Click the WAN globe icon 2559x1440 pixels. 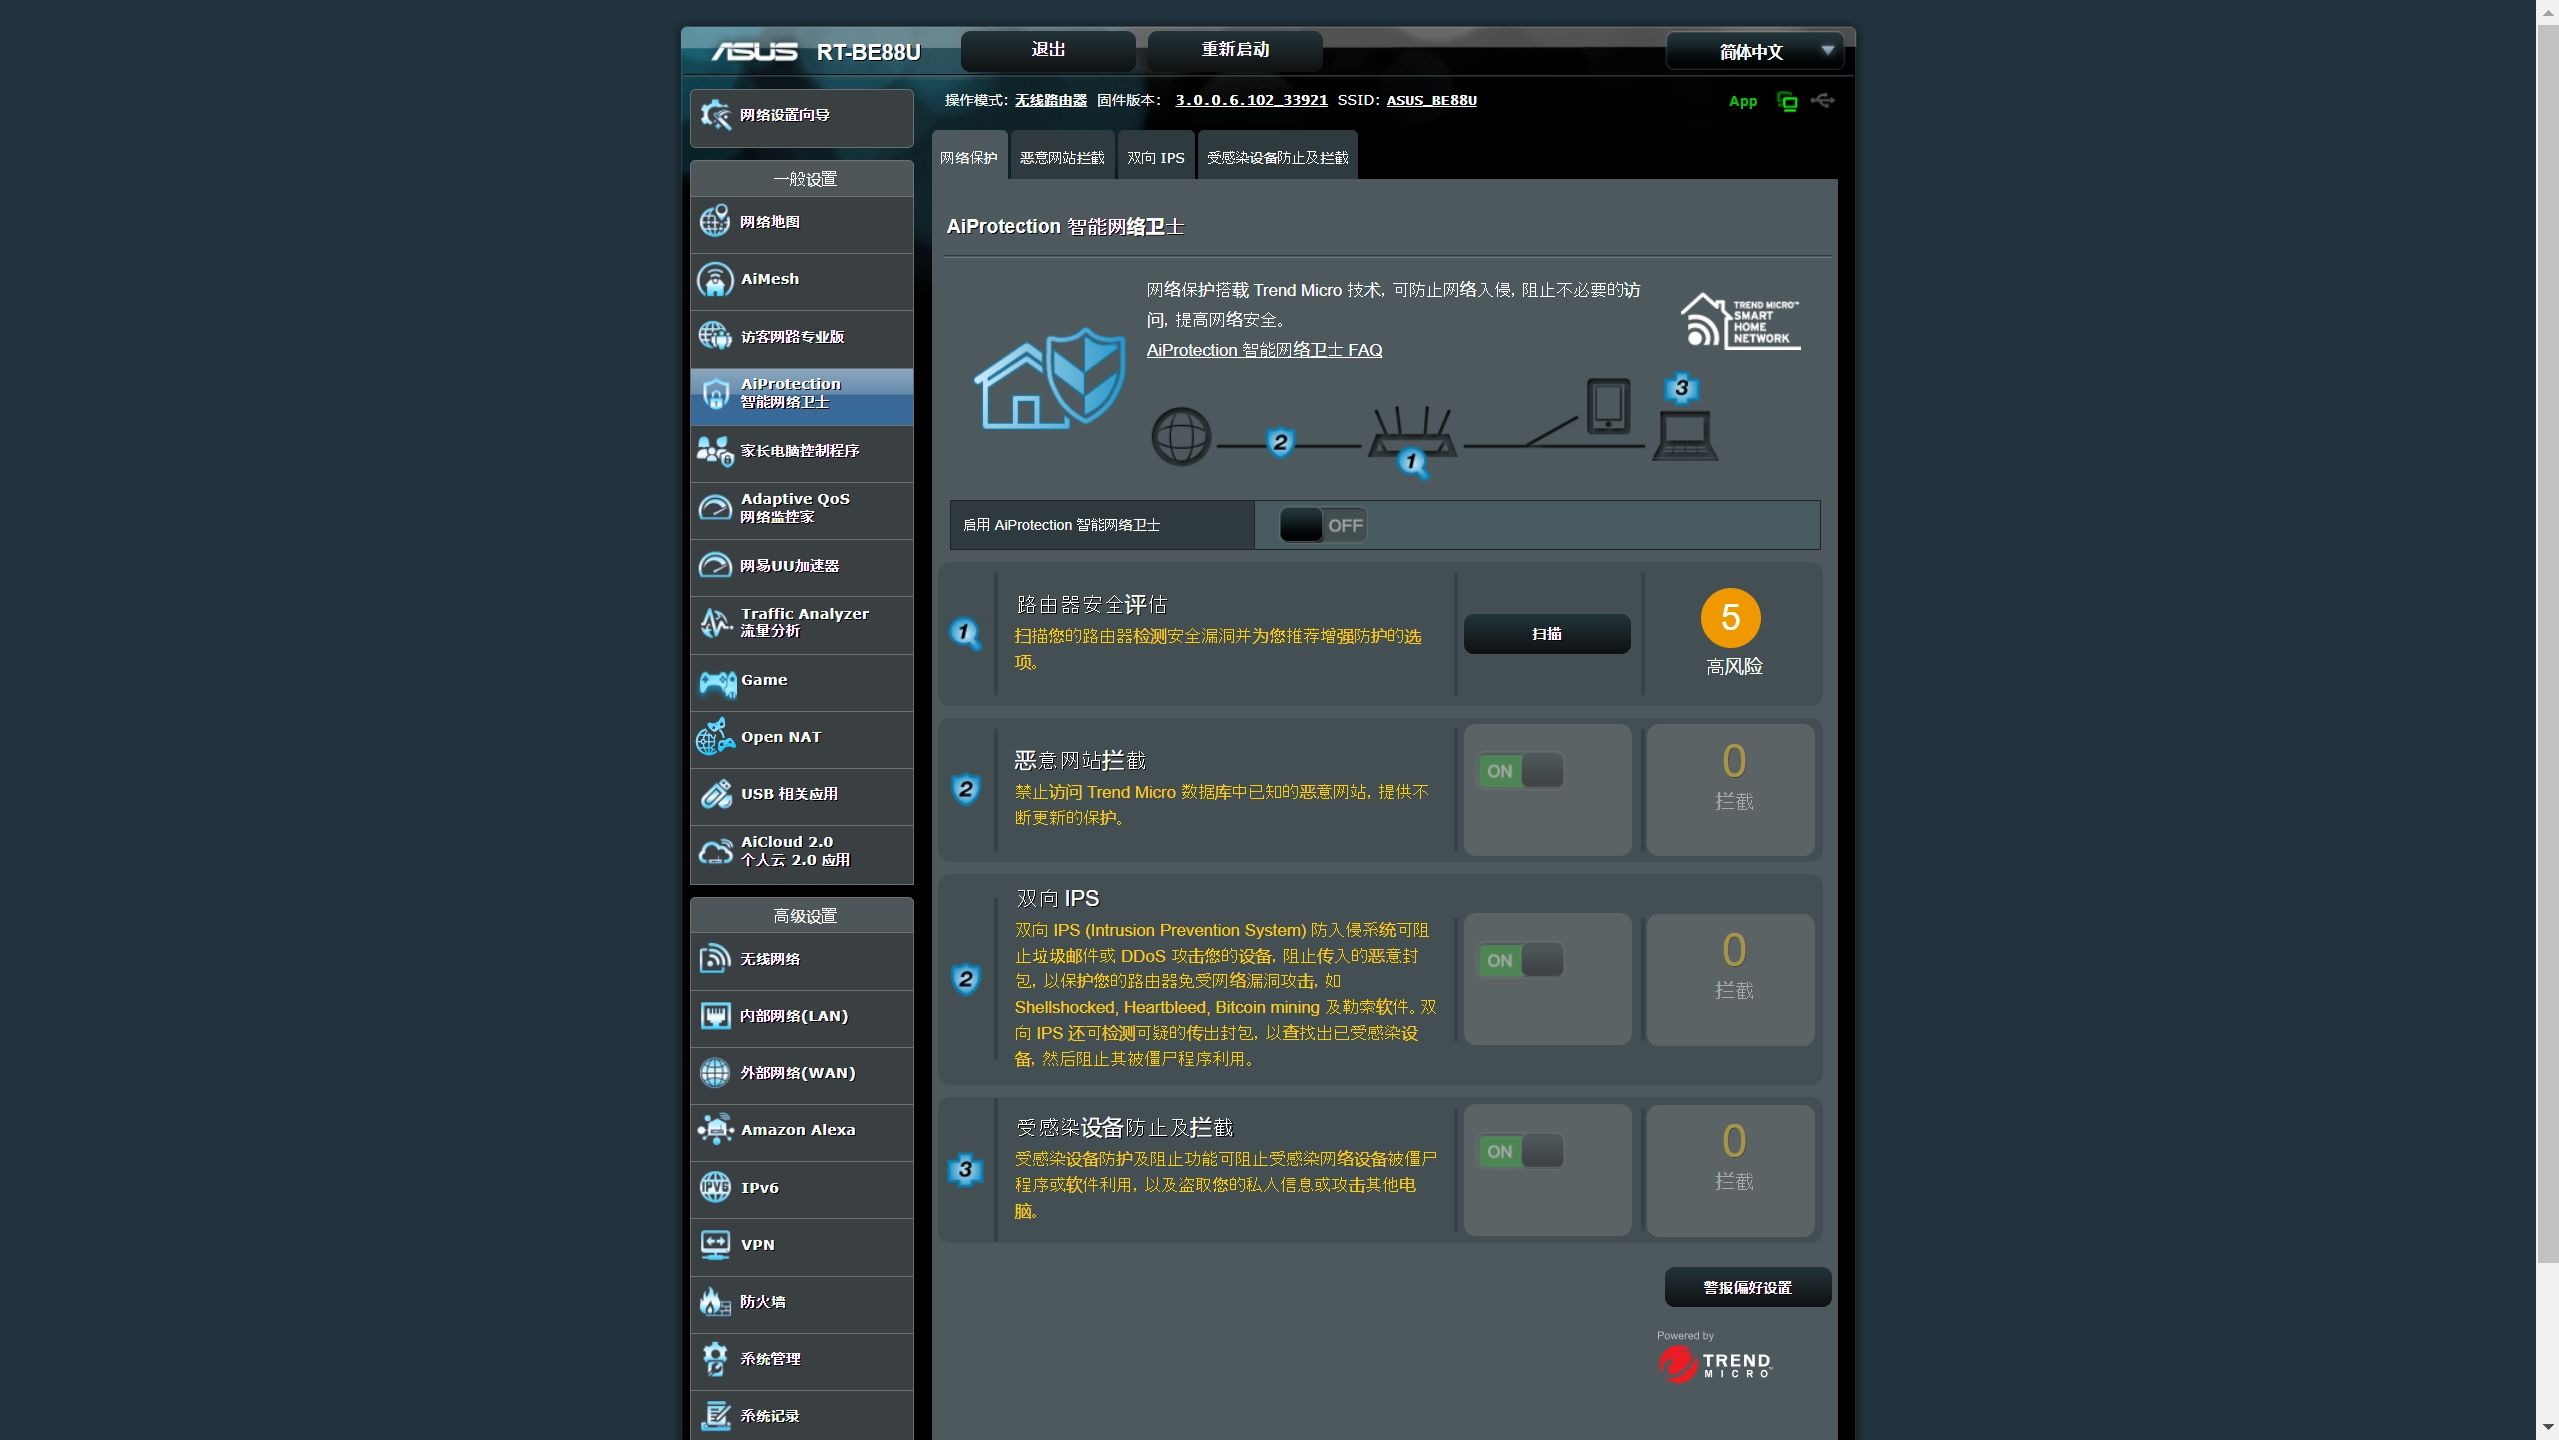(715, 1073)
